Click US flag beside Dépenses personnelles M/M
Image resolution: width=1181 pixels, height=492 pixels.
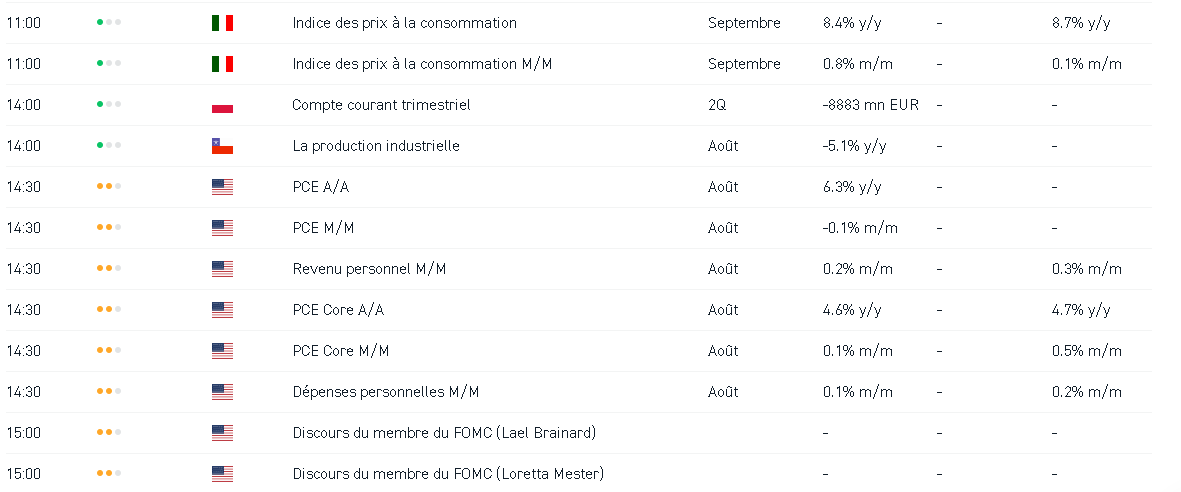(222, 392)
